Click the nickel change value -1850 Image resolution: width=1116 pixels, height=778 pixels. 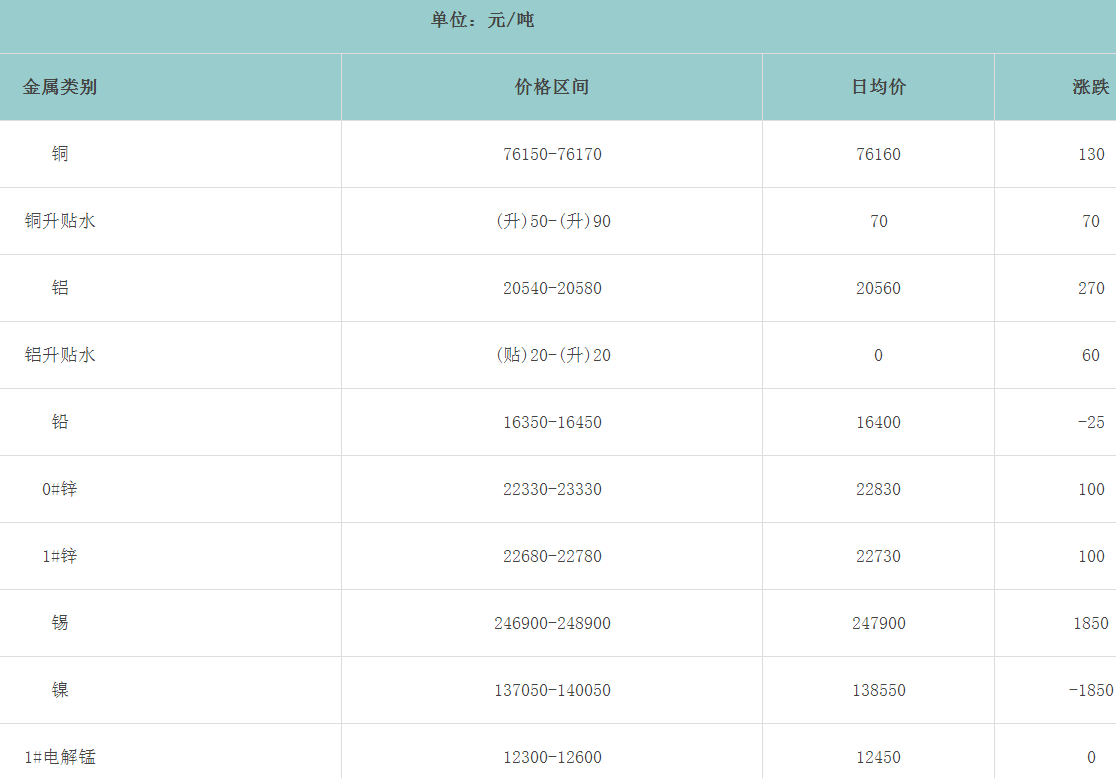1089,690
